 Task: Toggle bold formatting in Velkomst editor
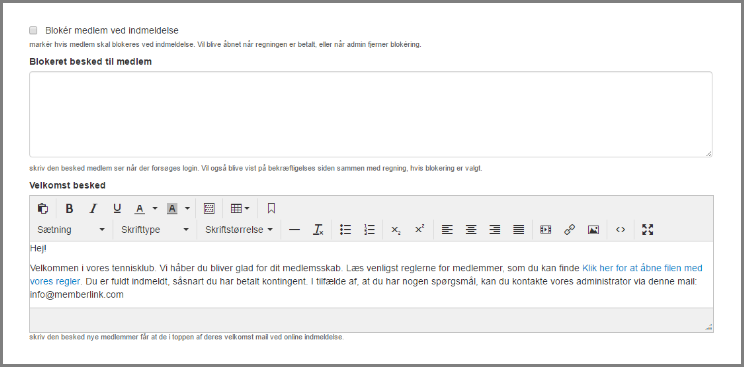coord(69,208)
